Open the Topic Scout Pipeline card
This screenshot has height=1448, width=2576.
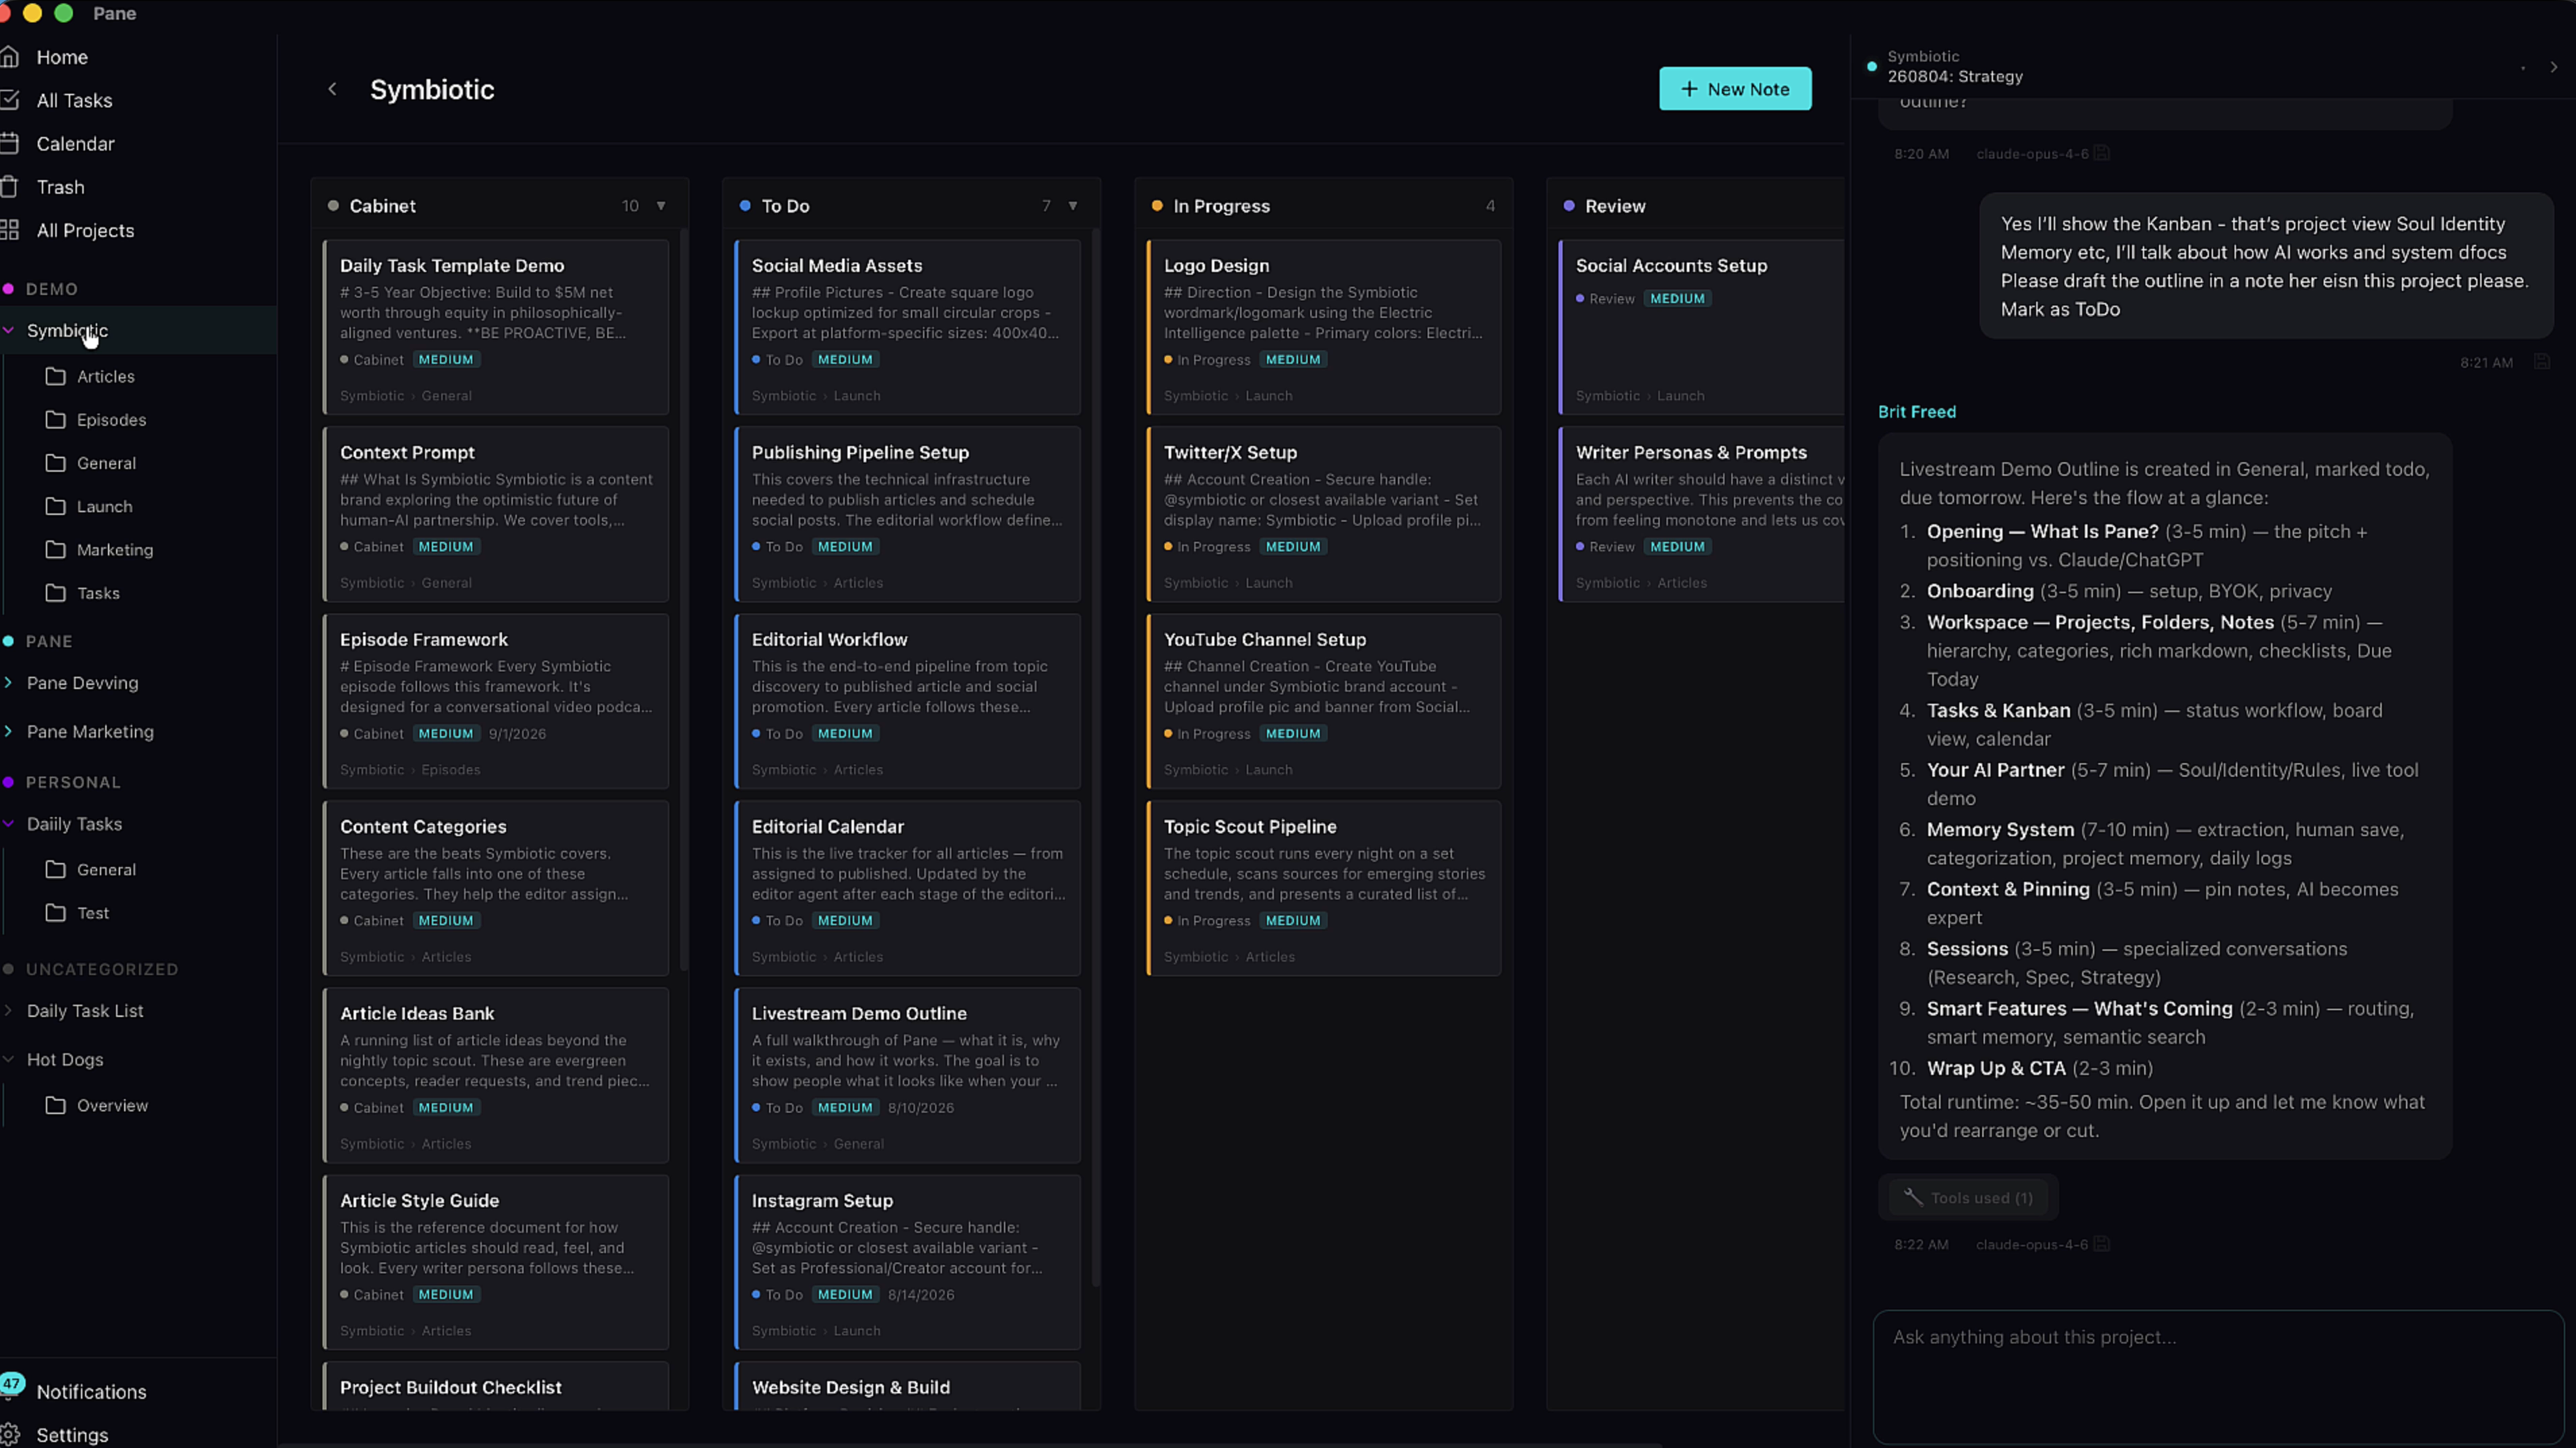point(1323,888)
